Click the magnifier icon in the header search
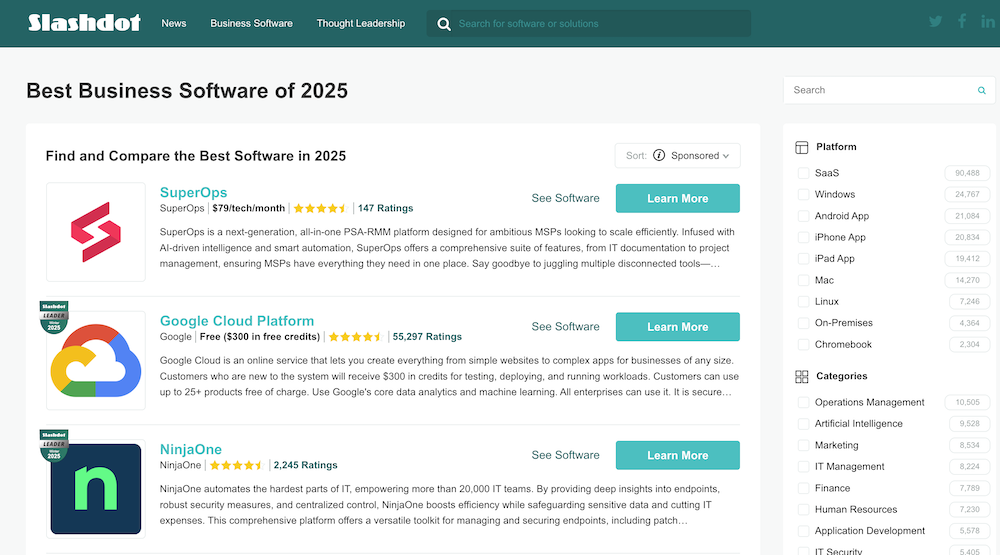This screenshot has height=555, width=1000. pyautogui.click(x=444, y=24)
